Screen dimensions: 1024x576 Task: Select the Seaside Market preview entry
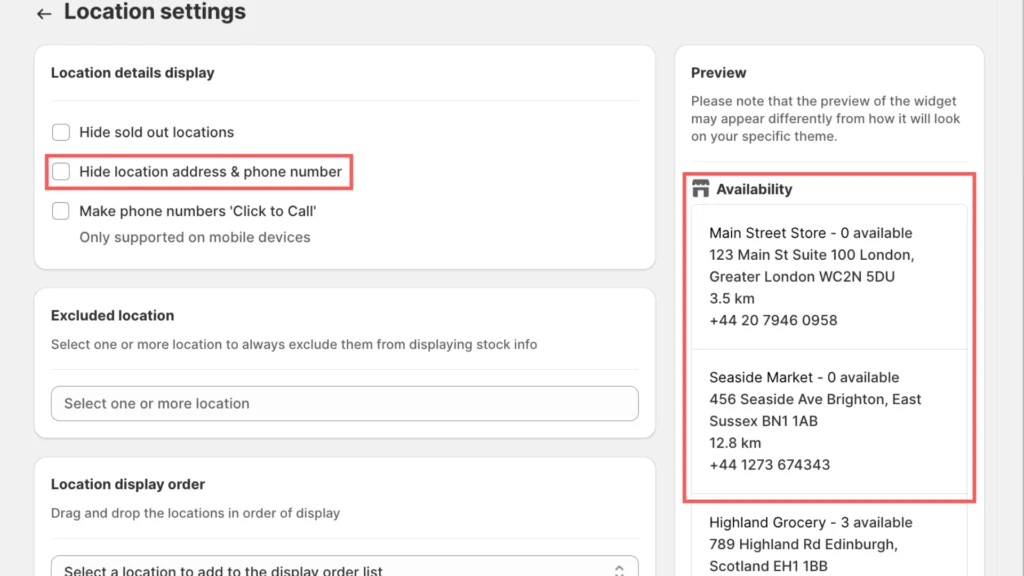(x=804, y=377)
